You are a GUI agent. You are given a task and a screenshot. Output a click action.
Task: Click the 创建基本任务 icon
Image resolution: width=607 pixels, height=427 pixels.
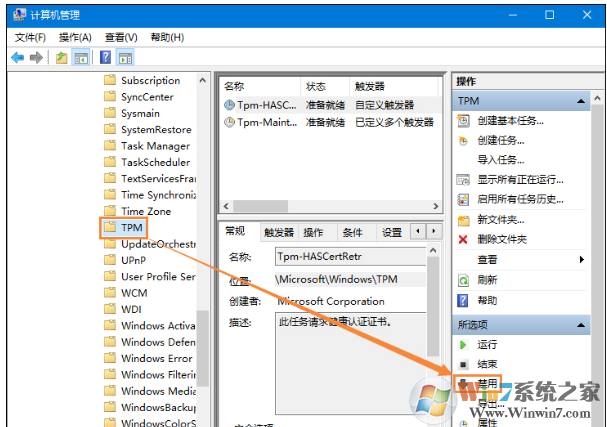click(463, 121)
